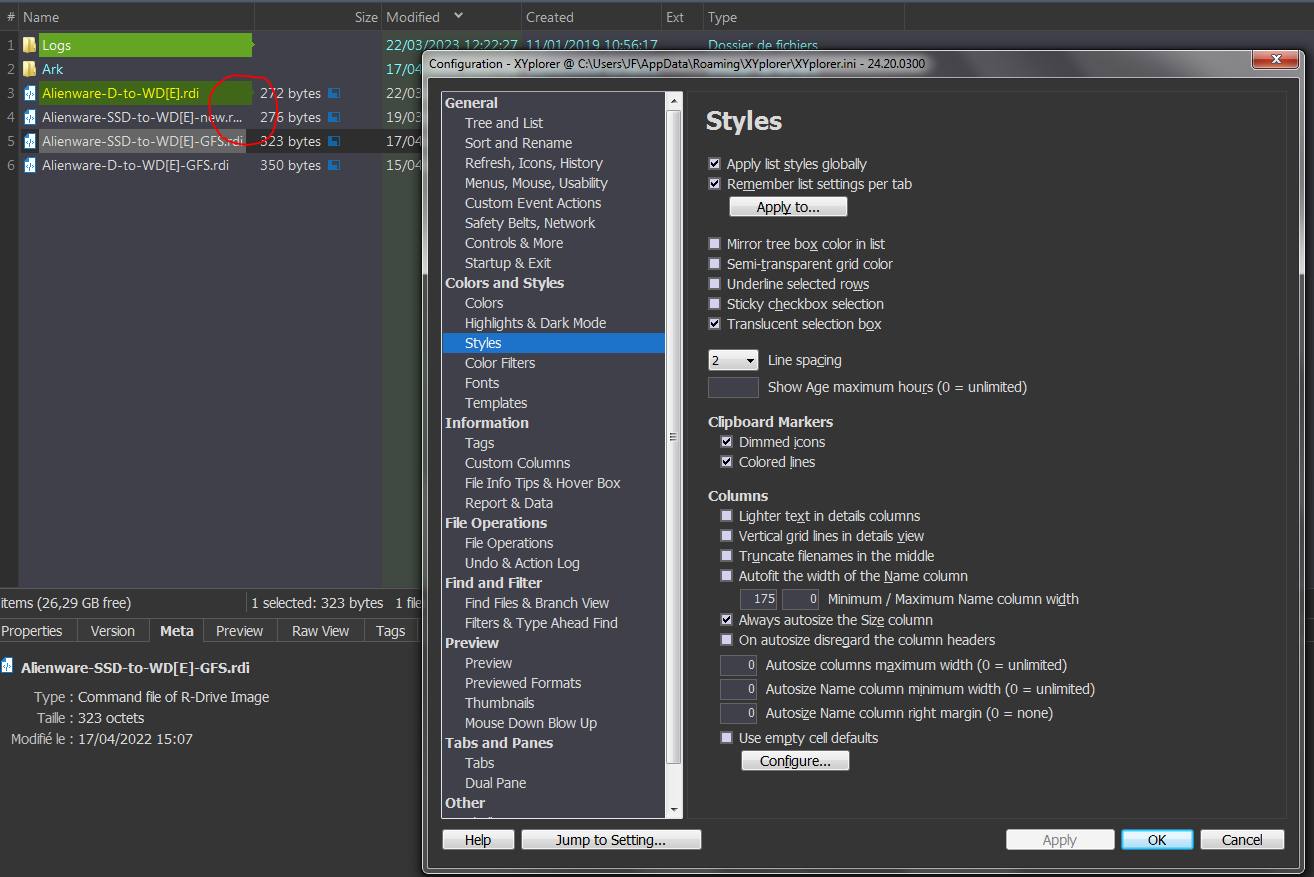Viewport: 1314px width, 877px height.
Task: Click the blue icon beside 272 bytes
Action: coord(334,93)
